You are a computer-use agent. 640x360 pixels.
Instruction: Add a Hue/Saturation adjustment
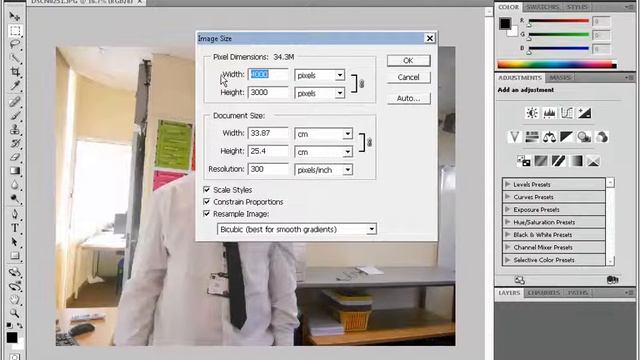[532, 137]
